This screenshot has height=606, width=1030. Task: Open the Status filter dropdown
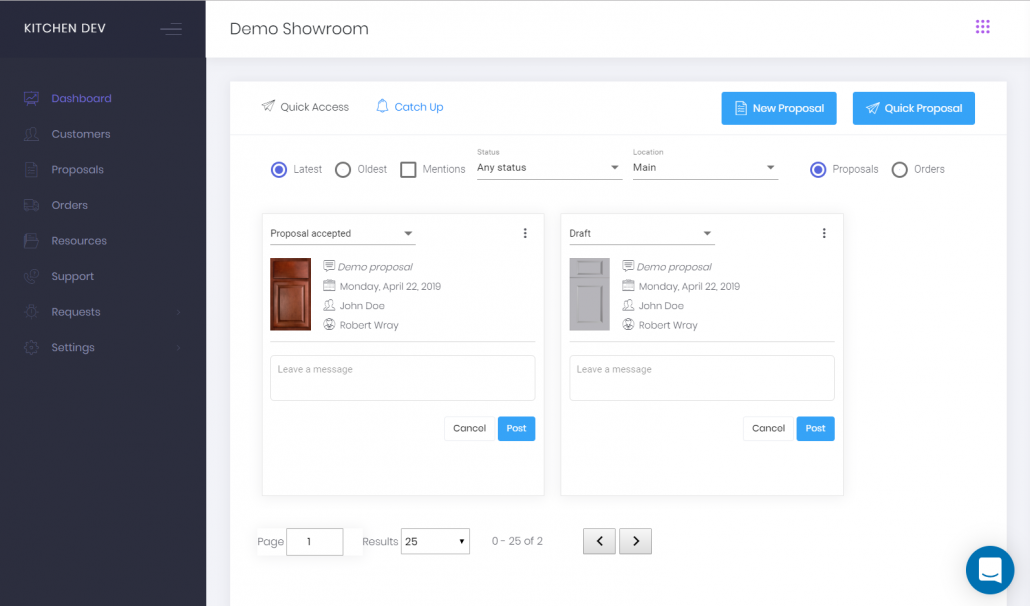[548, 166]
